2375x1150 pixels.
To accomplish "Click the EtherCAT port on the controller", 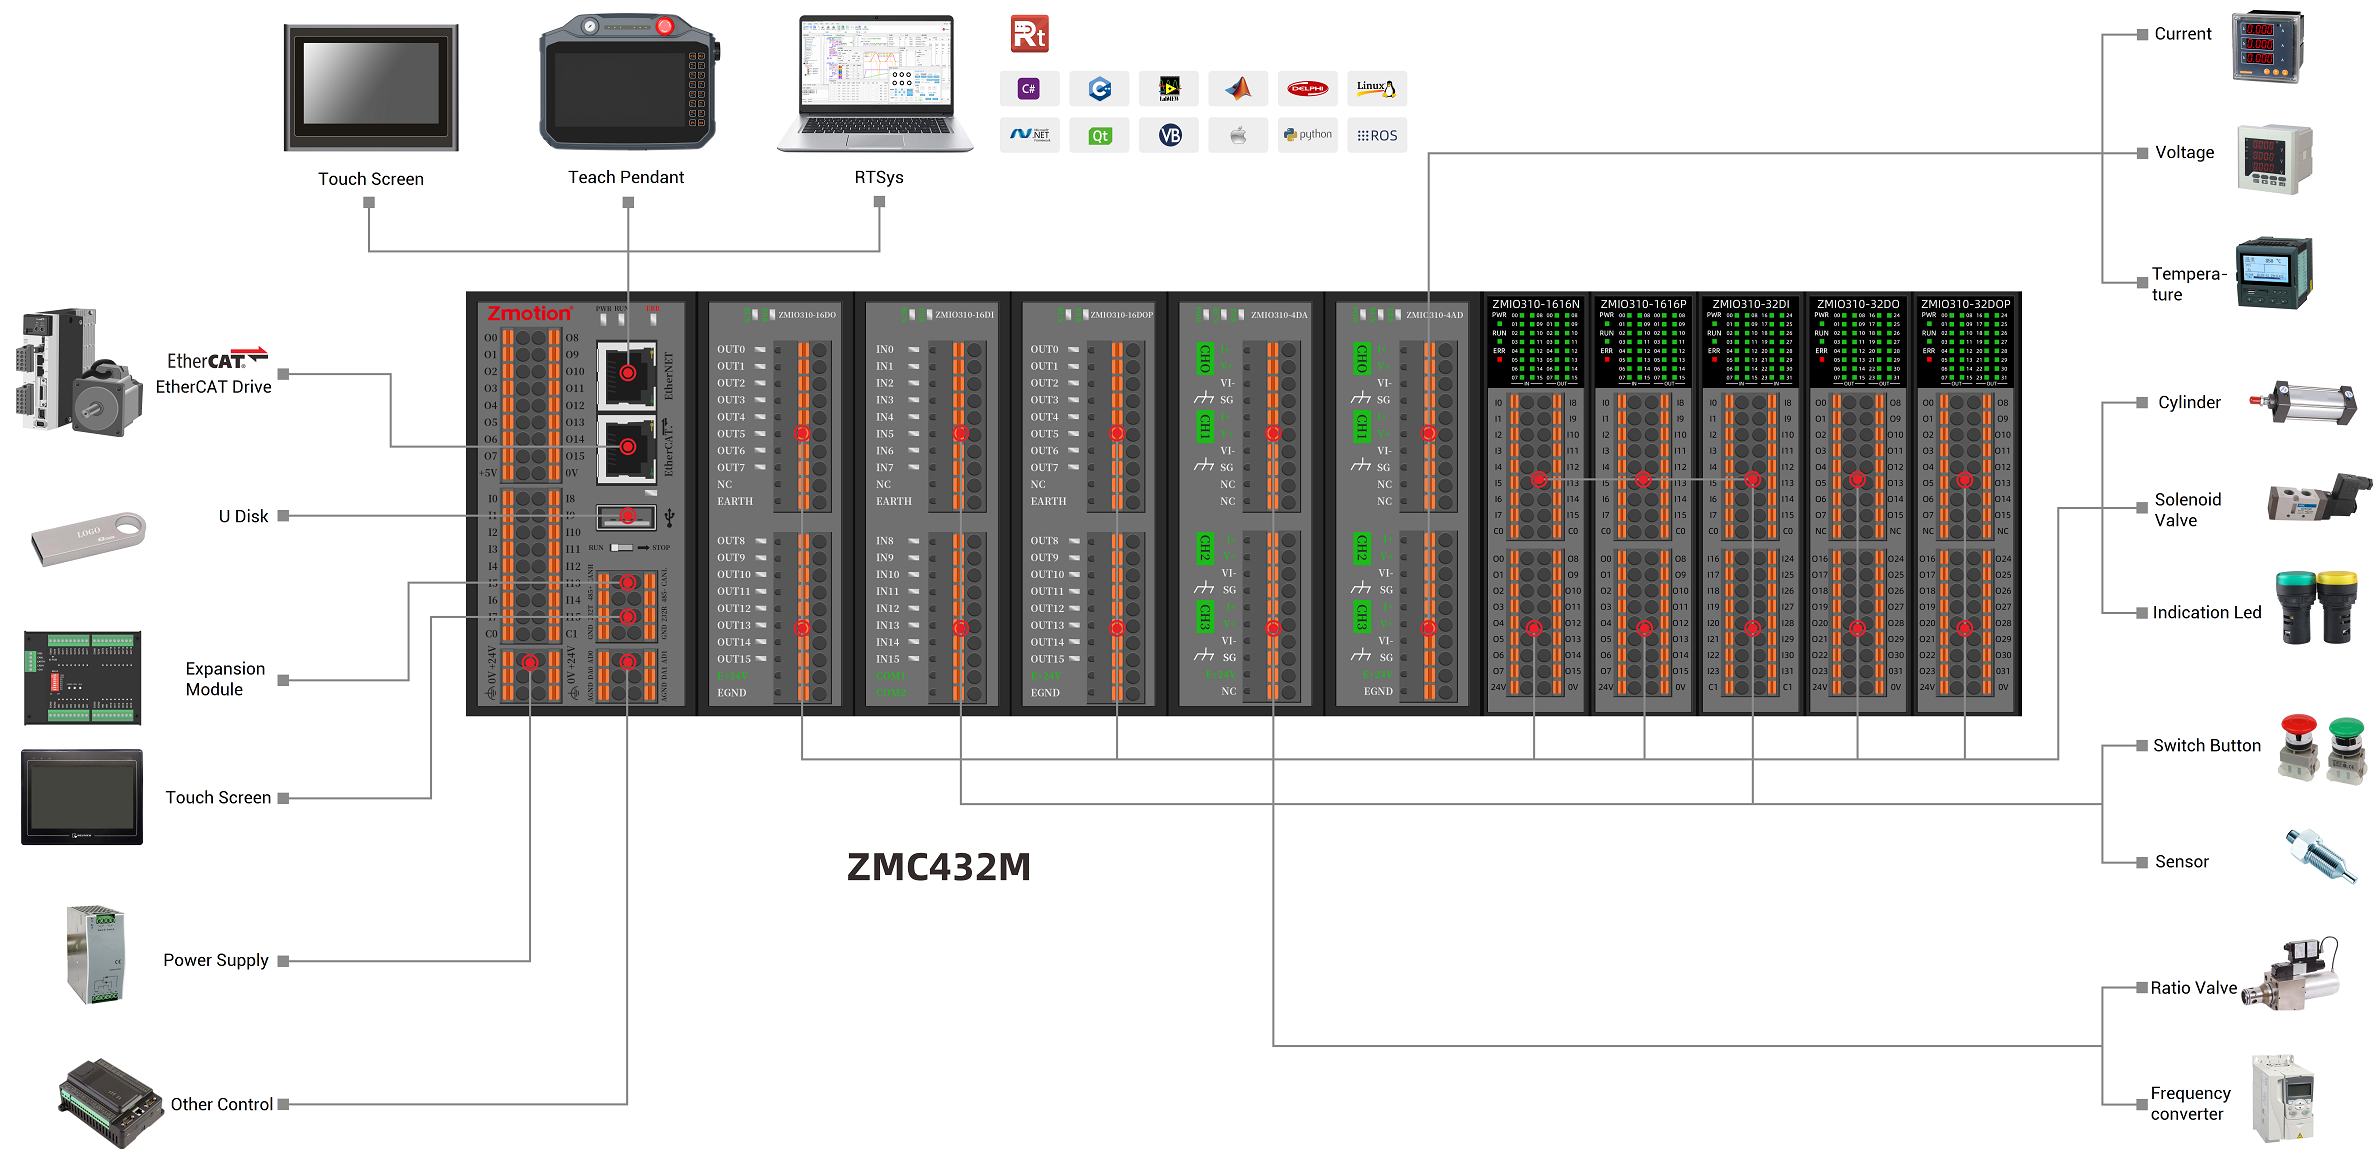I will tap(627, 448).
